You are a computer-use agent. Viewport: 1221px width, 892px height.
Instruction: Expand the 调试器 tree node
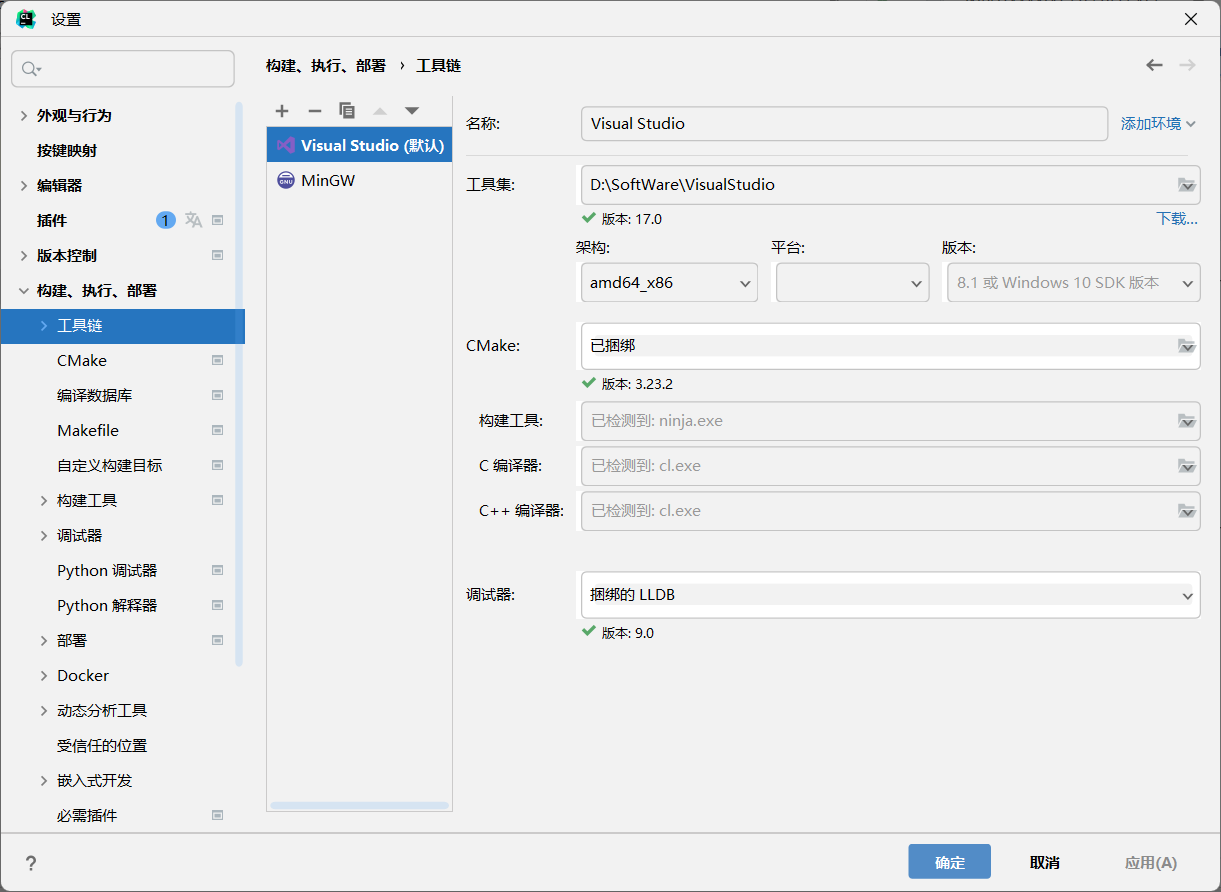(x=44, y=536)
